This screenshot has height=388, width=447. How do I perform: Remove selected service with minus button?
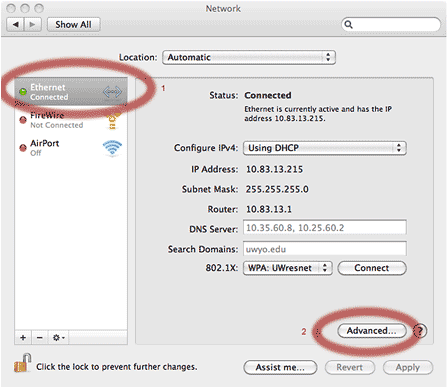tap(40, 338)
